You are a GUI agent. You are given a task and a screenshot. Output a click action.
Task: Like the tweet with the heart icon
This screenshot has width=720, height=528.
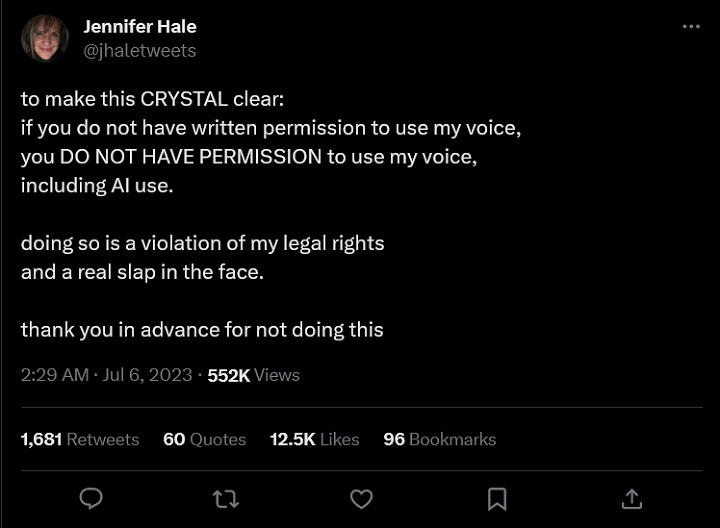click(361, 498)
